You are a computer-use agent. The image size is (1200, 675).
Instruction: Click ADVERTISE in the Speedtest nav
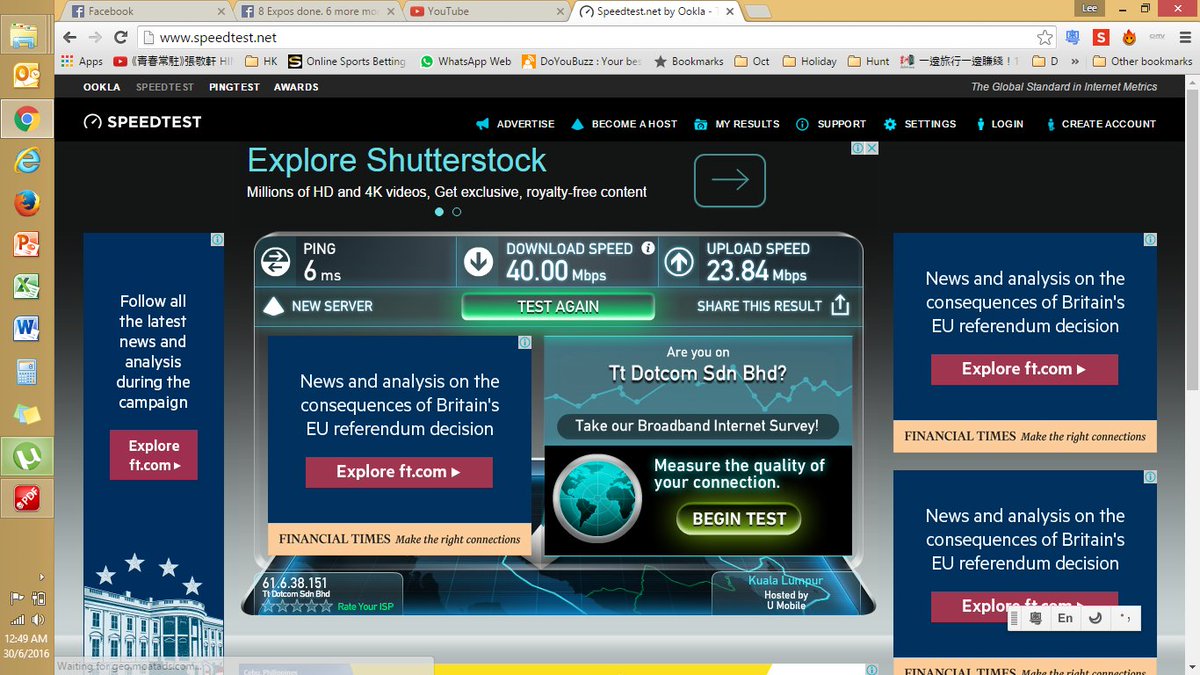click(x=515, y=124)
